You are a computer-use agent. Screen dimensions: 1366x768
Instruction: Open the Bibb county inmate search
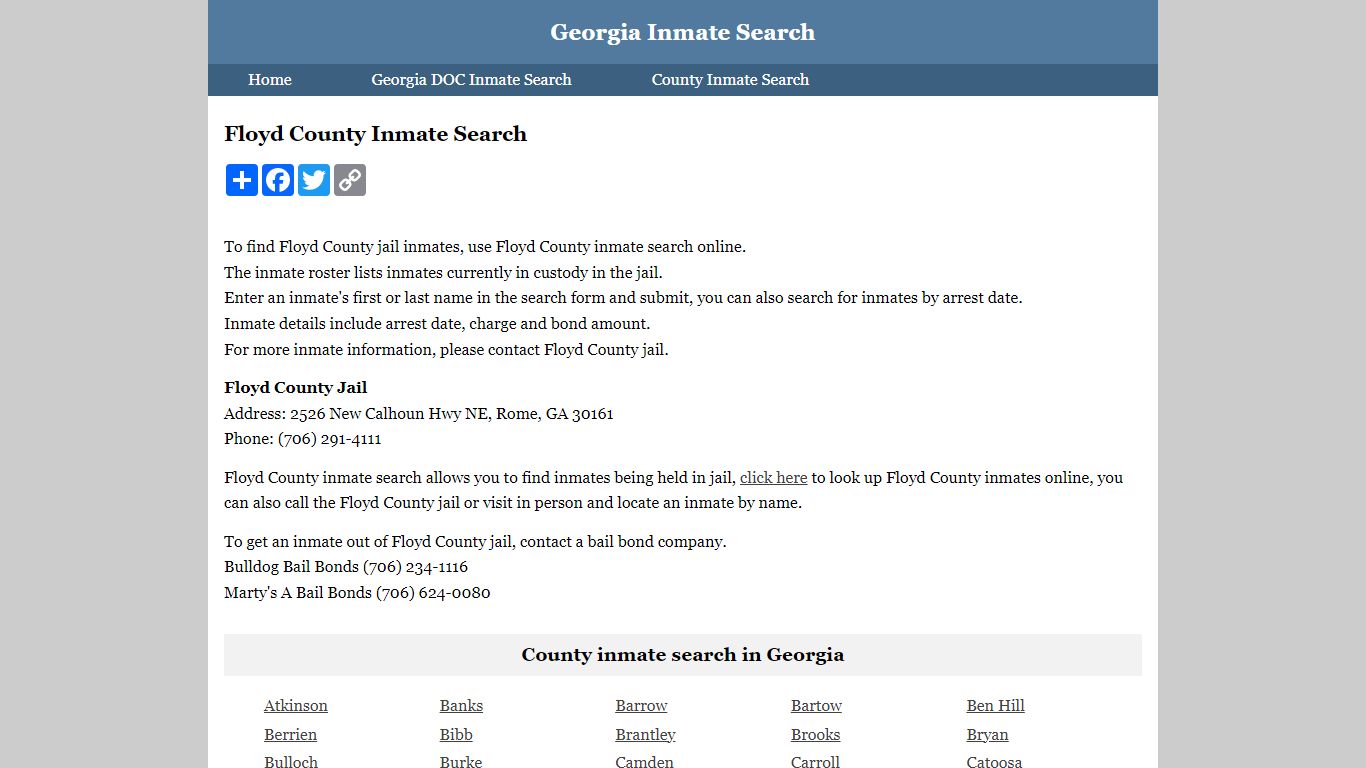456,734
